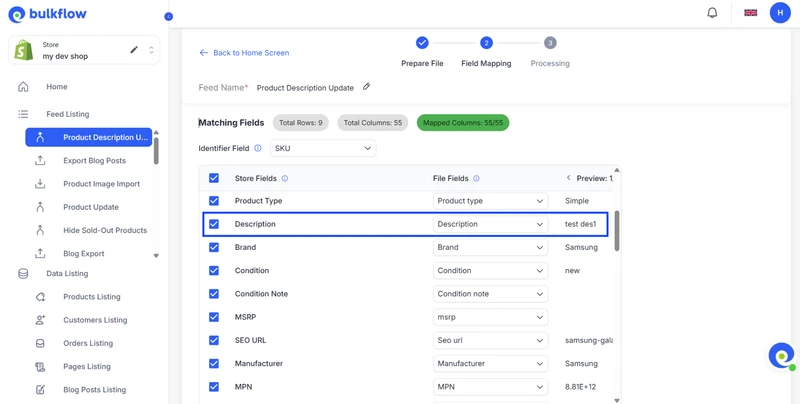Open the chat support widget

(x=782, y=356)
